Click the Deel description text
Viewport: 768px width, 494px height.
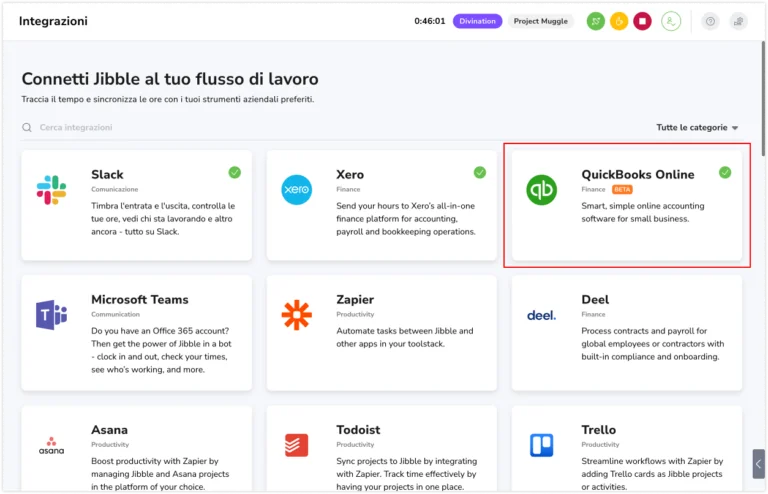[x=652, y=344]
